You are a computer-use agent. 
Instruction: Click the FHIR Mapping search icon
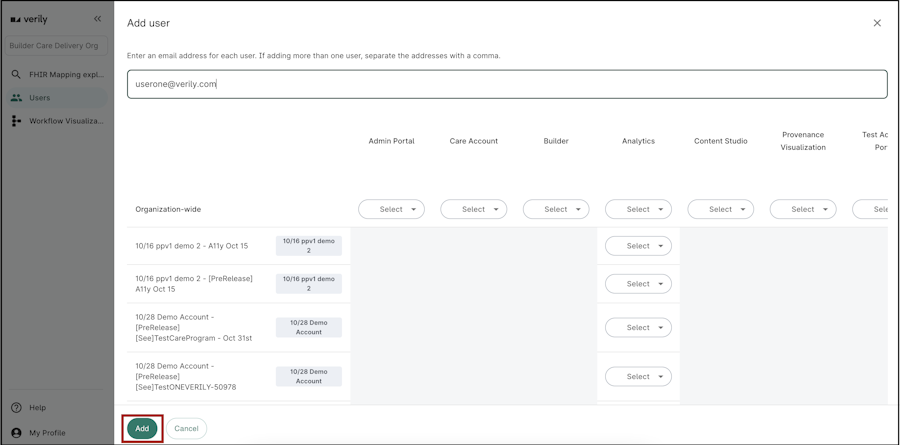[x=16, y=74]
